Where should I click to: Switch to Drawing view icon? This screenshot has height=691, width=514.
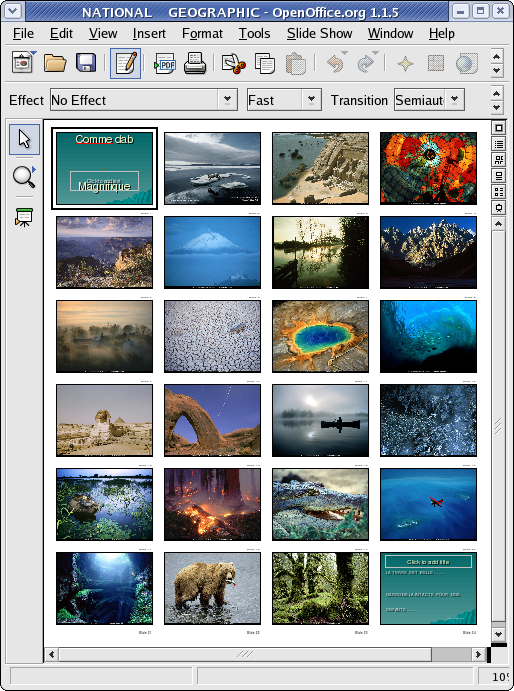(499, 128)
